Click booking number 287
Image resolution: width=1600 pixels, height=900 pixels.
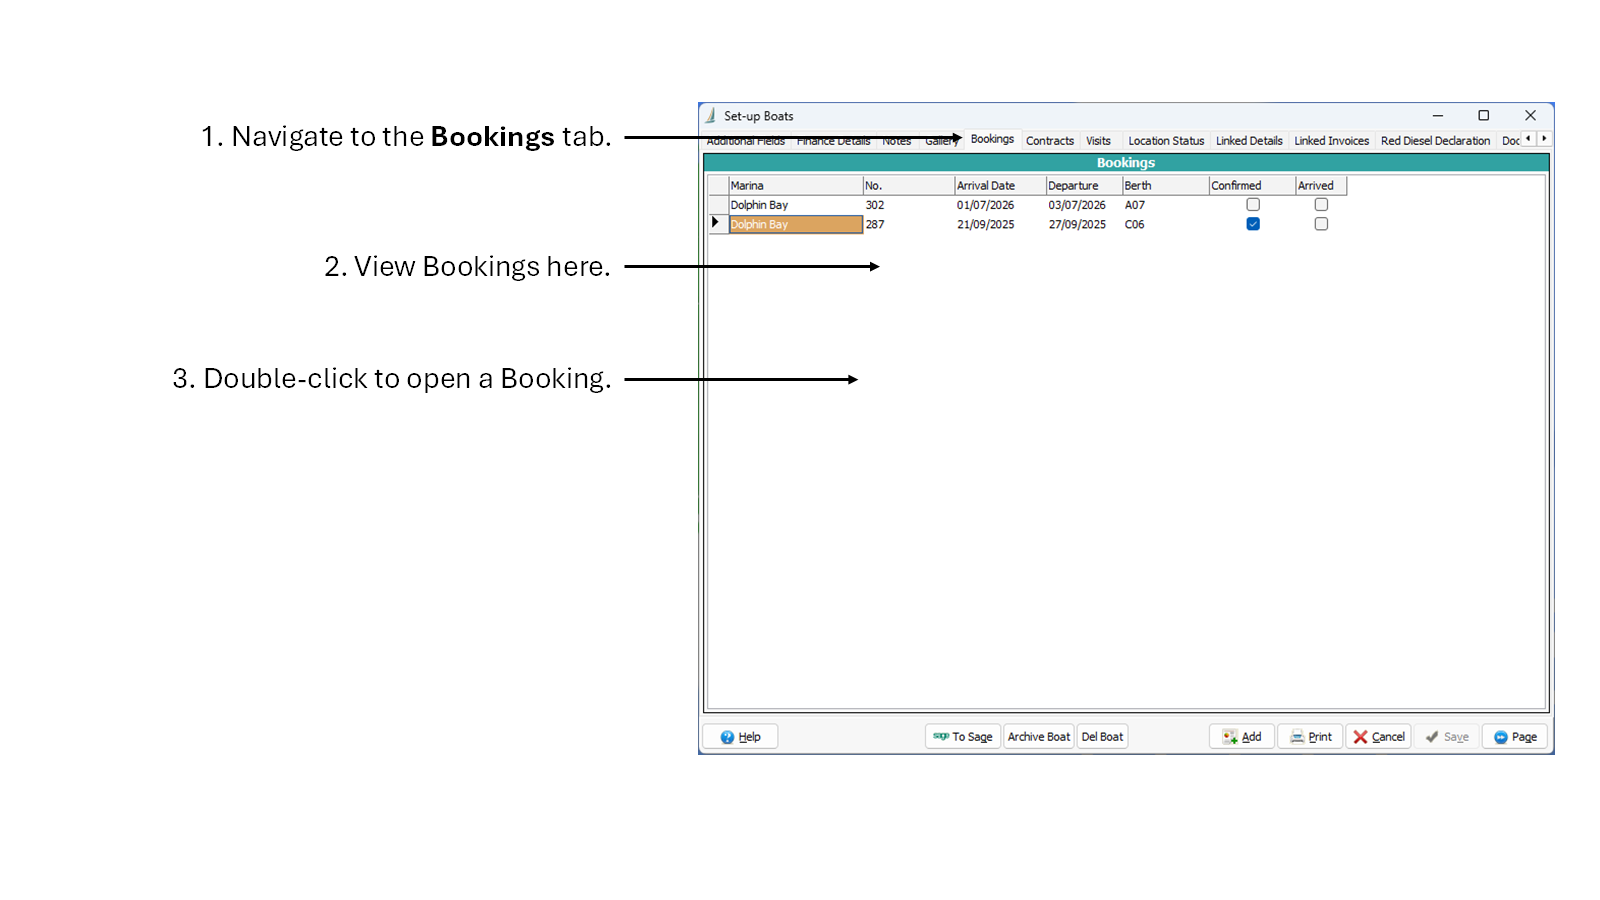click(875, 224)
